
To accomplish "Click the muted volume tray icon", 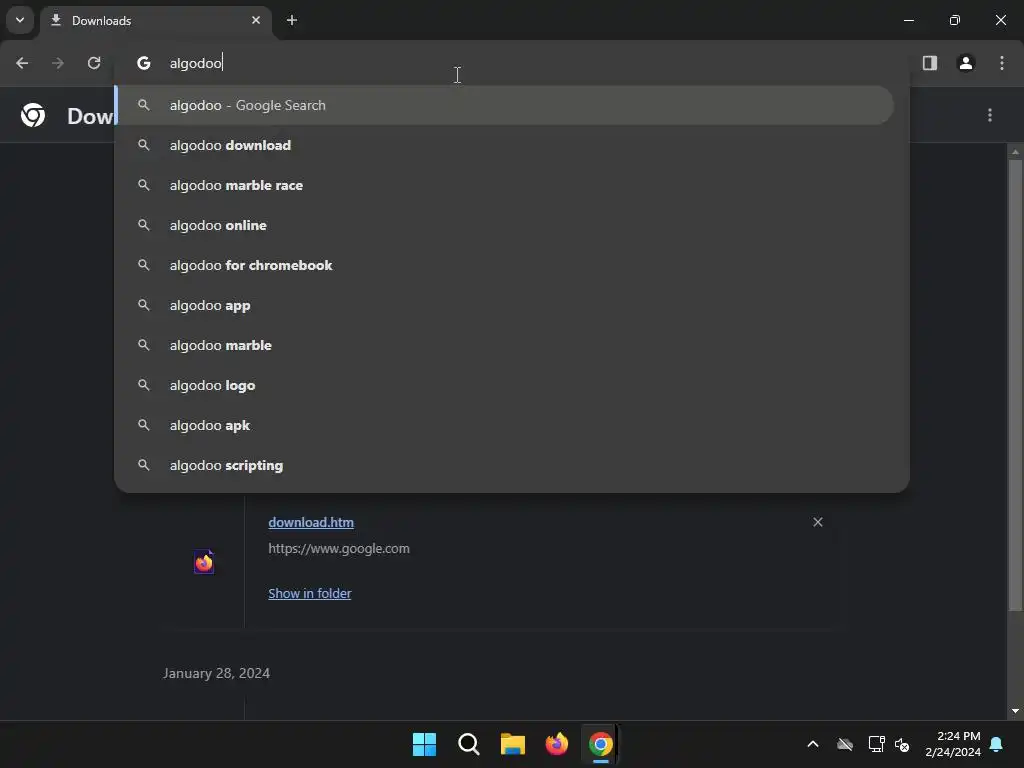I will point(902,744).
